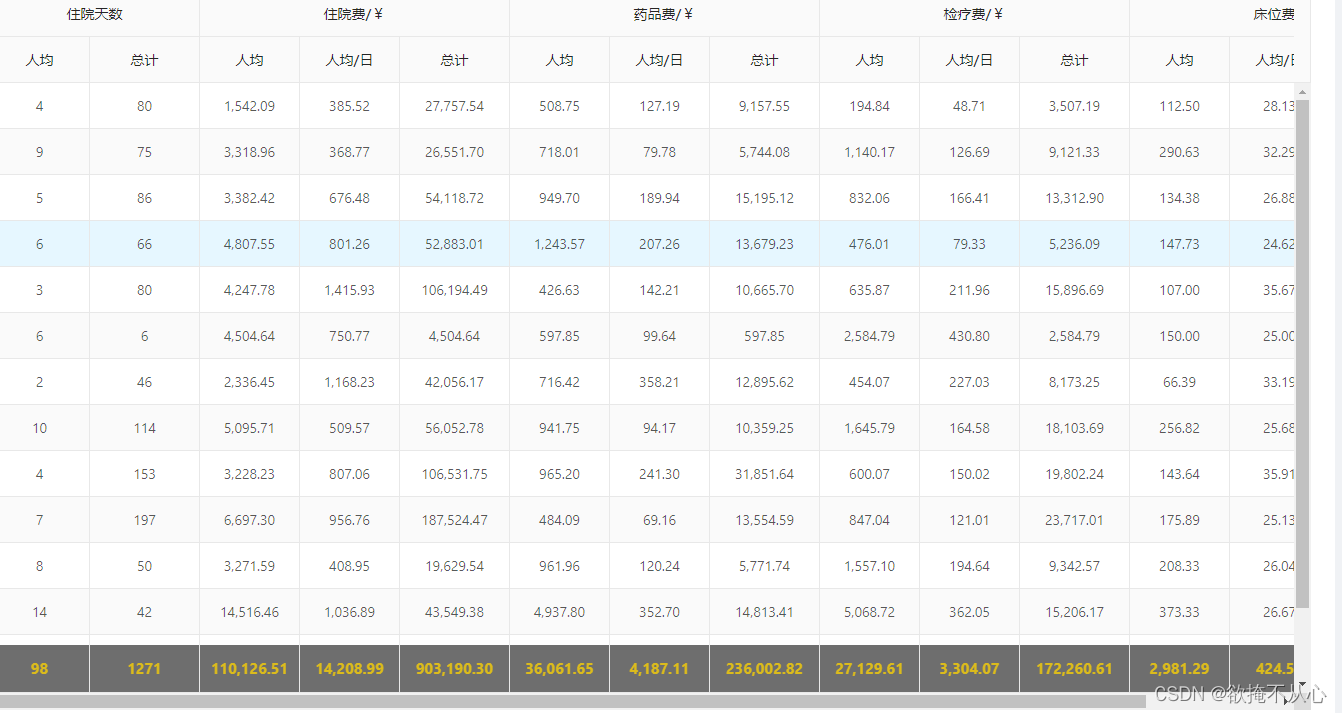
Task: Sort by 人均 under 检疗费/¥
Action: [869, 60]
